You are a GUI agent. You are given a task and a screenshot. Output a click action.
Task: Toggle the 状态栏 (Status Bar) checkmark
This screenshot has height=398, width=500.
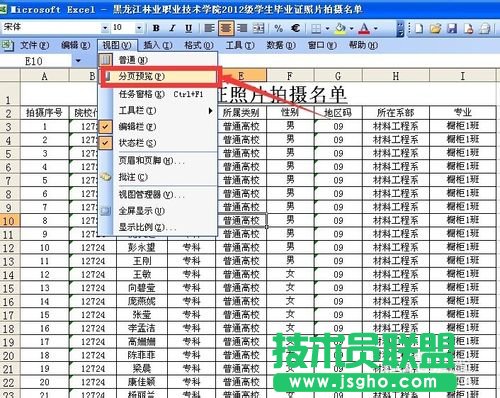[105, 143]
